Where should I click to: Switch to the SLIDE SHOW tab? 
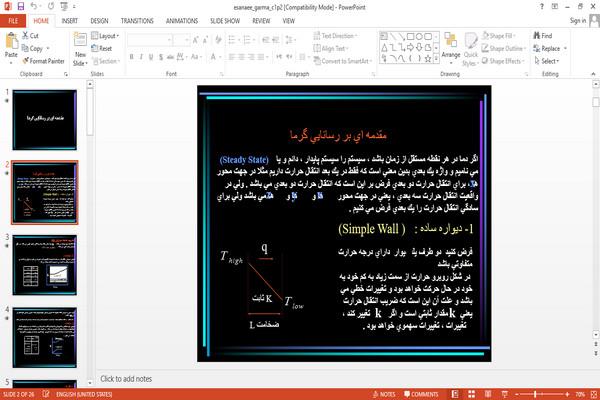pyautogui.click(x=225, y=21)
